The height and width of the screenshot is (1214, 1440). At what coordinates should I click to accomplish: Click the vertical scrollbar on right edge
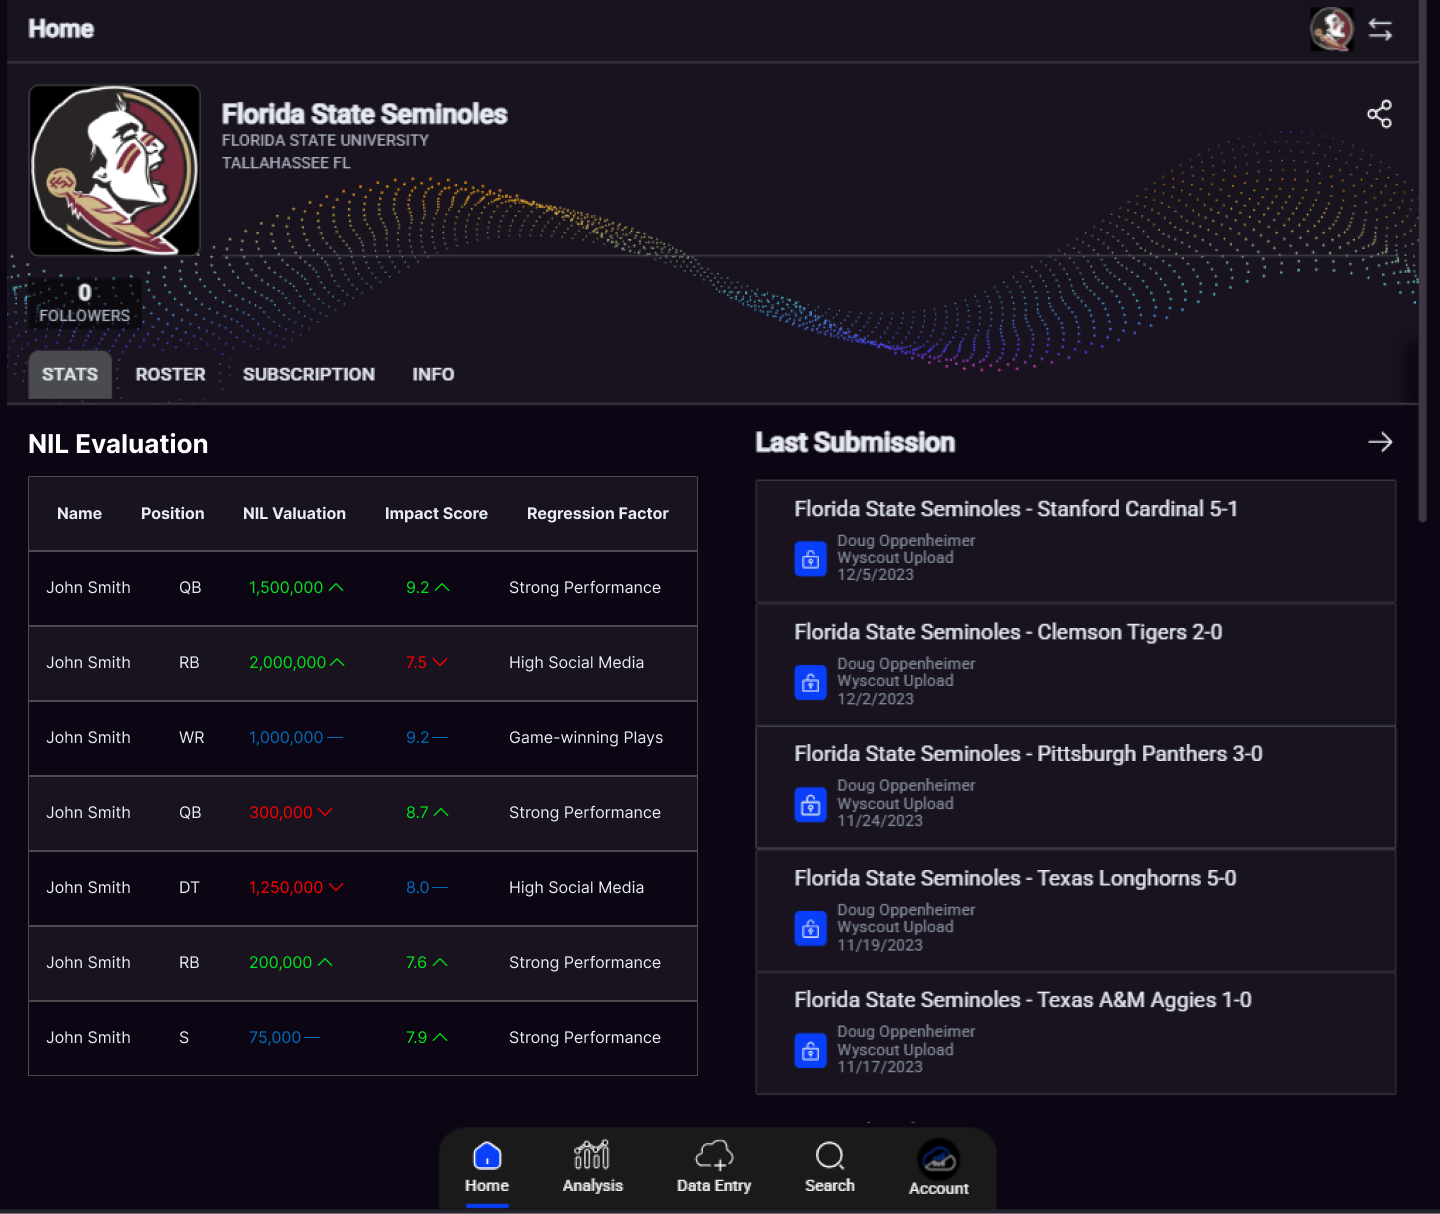1423,300
